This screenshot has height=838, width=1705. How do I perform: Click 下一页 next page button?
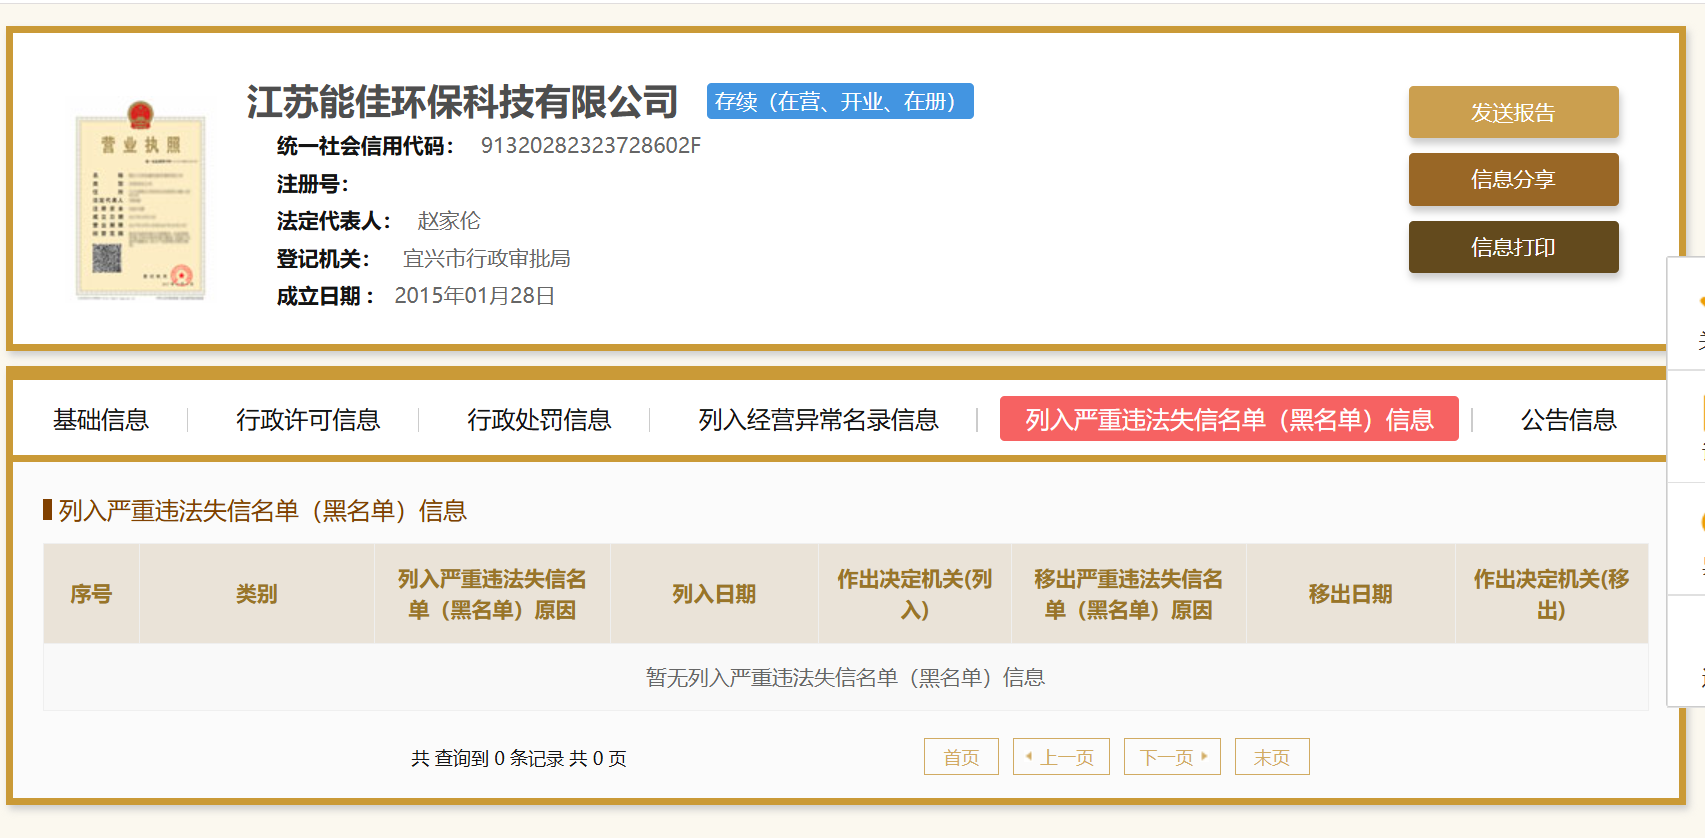(x=1172, y=757)
